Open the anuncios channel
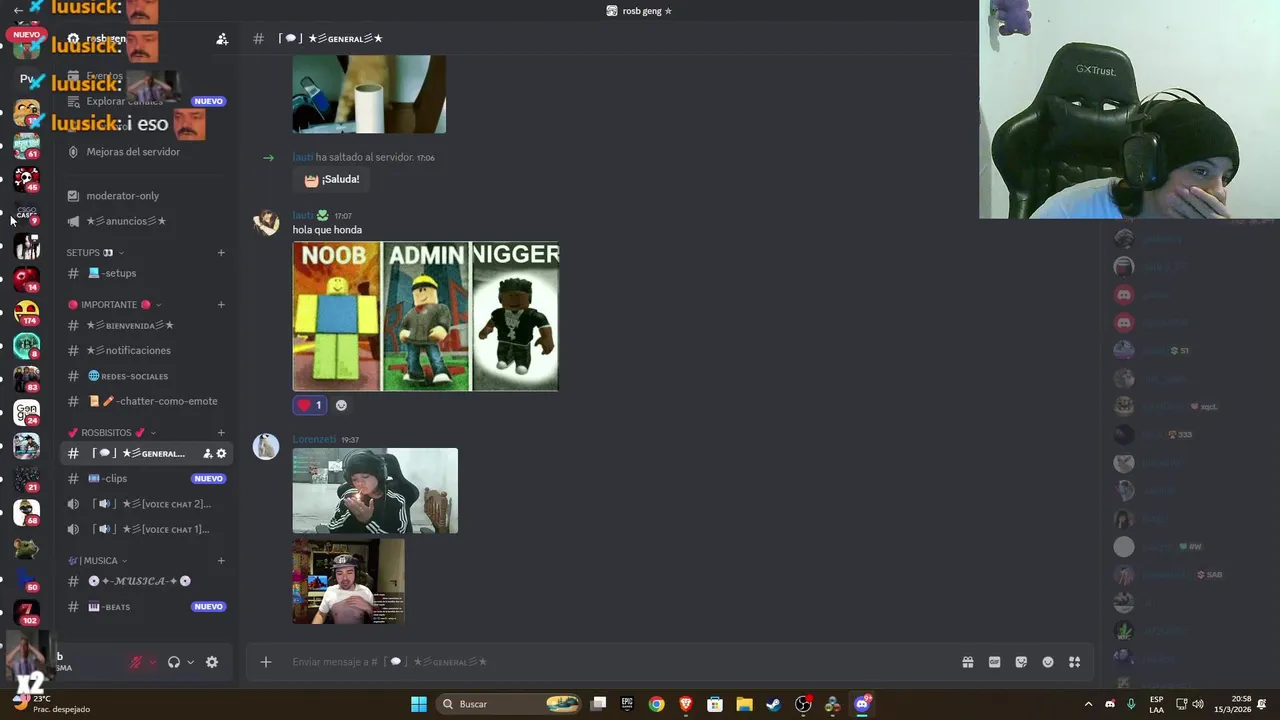The width and height of the screenshot is (1280, 720). (146, 221)
